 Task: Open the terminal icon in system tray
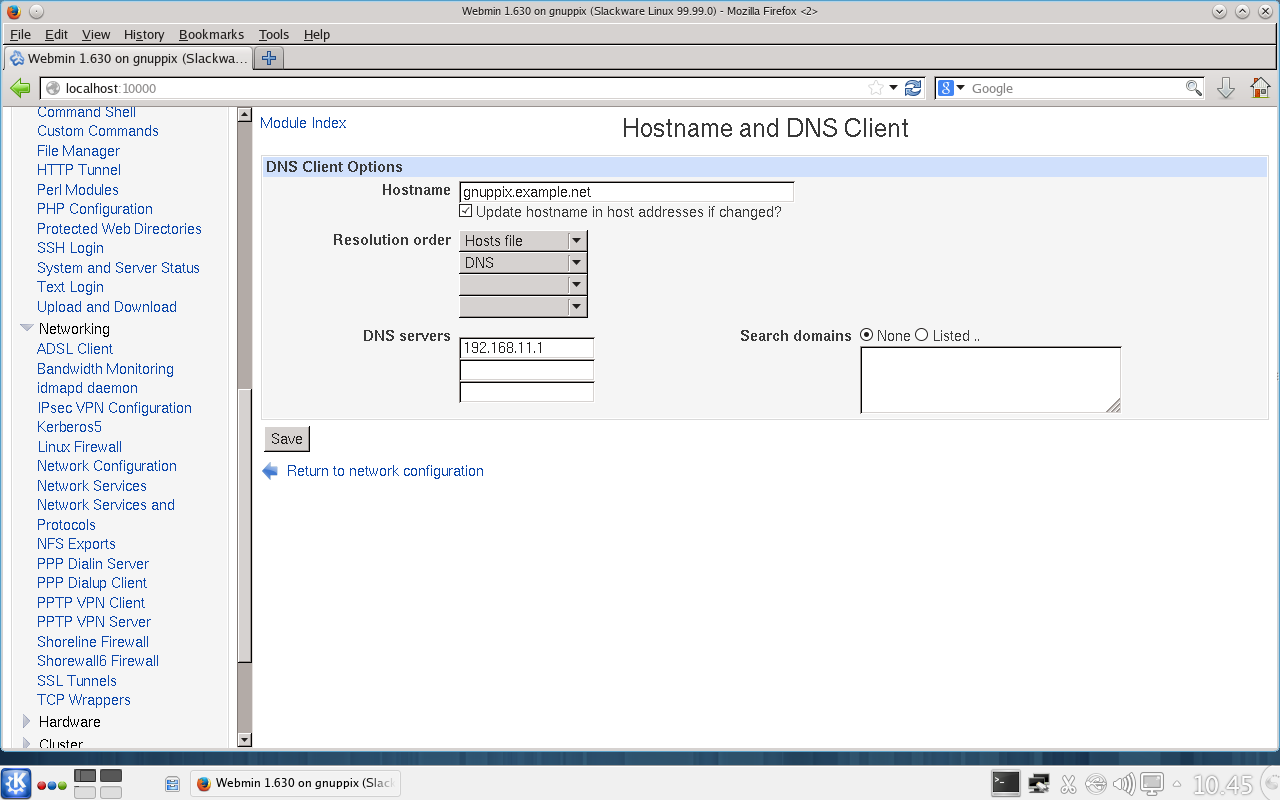pyautogui.click(x=1005, y=783)
